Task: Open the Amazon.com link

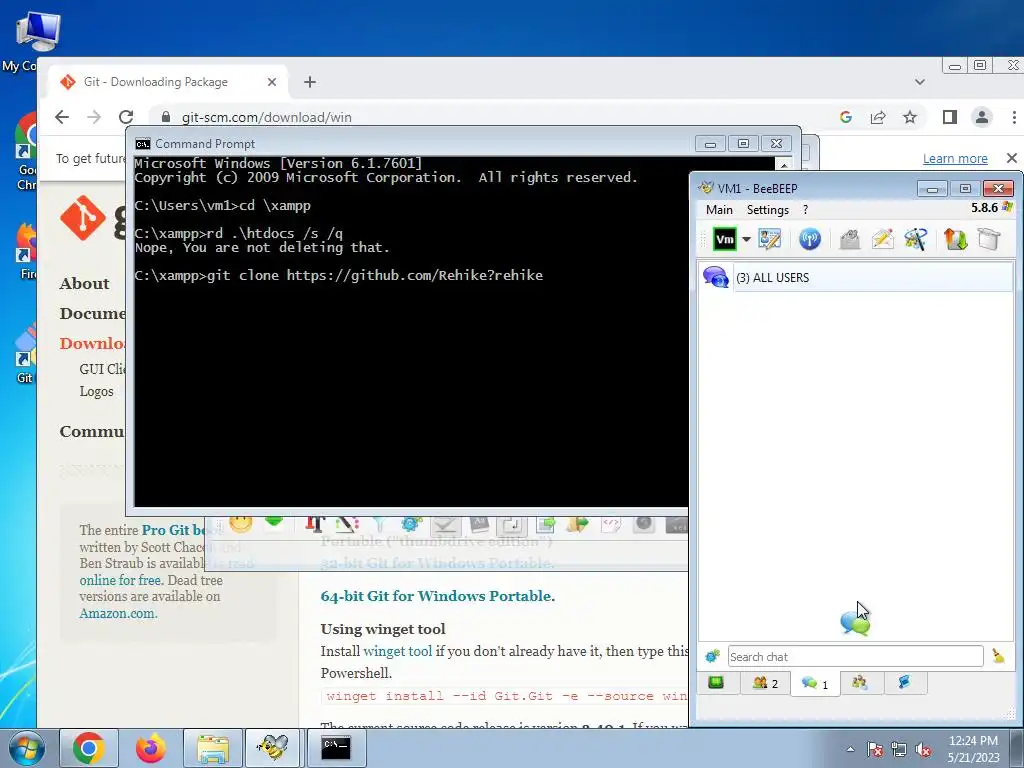Action: point(118,613)
